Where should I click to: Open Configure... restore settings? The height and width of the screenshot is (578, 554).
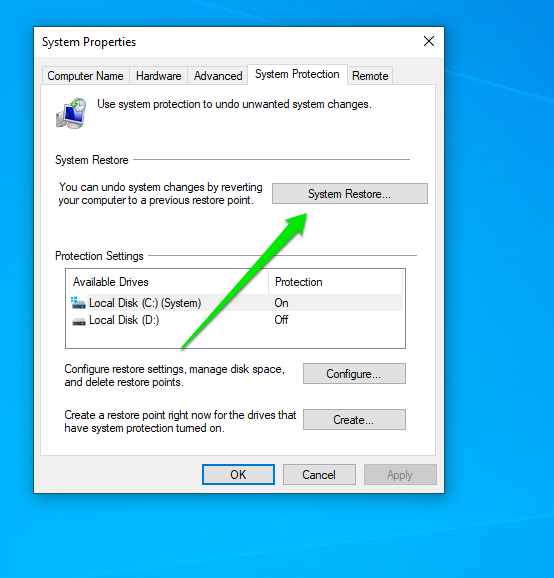(354, 374)
